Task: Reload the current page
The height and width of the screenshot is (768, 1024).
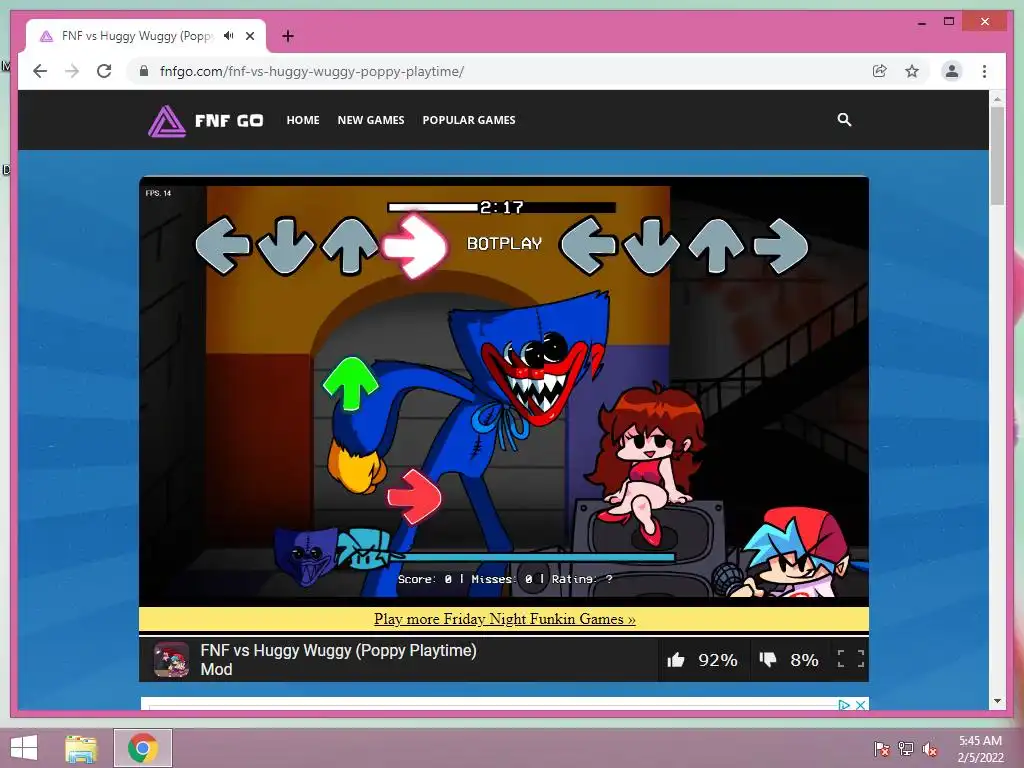Action: (x=104, y=71)
